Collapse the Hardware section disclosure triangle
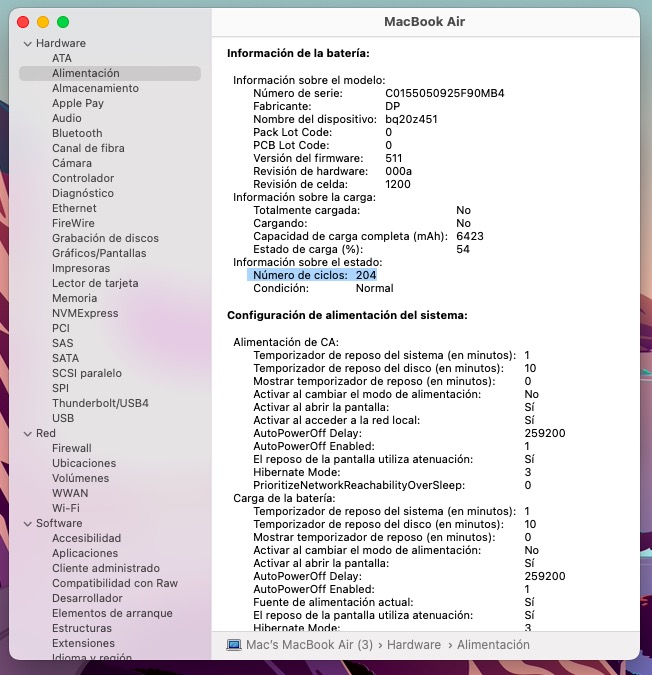This screenshot has width=652, height=675. pos(27,44)
